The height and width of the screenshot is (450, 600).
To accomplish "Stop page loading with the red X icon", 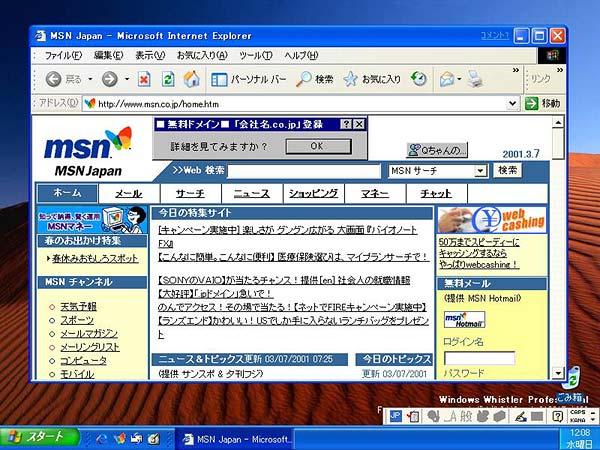I will pos(144,79).
